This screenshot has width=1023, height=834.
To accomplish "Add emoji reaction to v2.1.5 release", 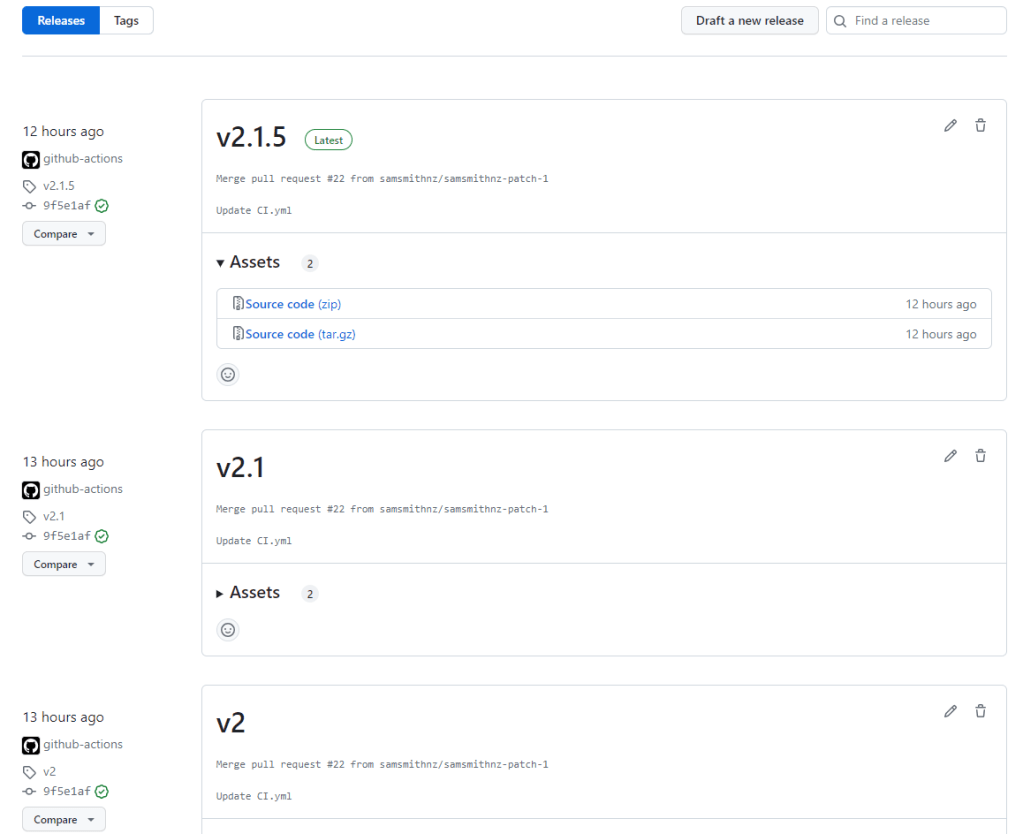I will tap(228, 375).
